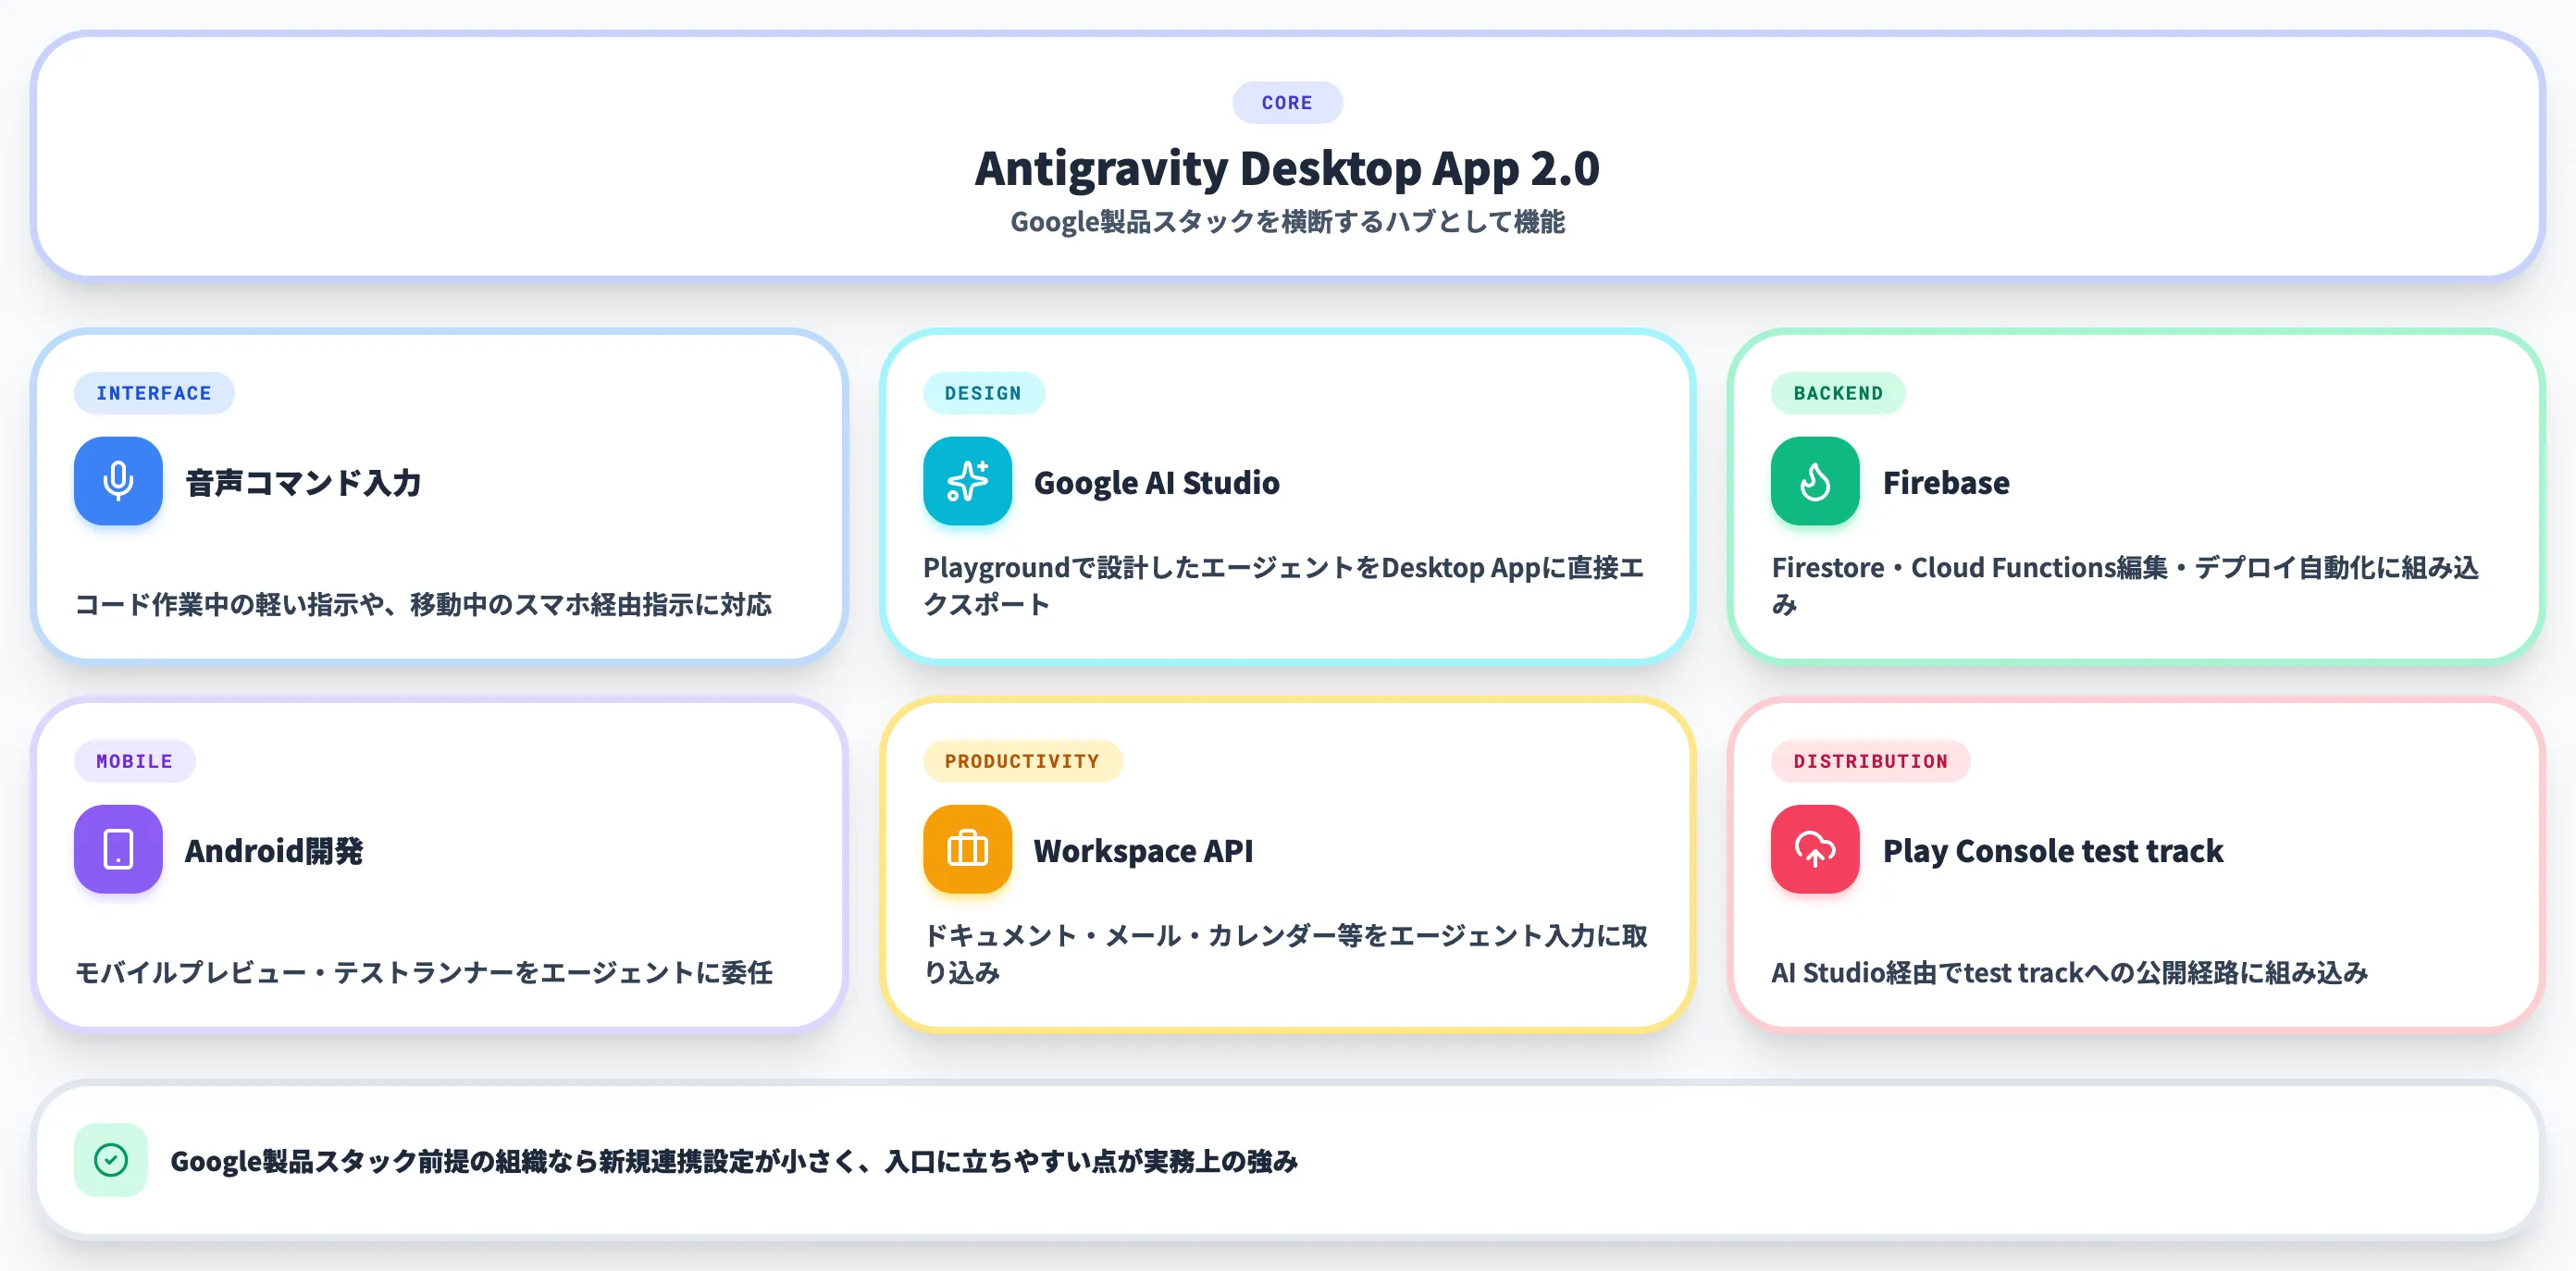Select the INTERFACE tag

tap(154, 393)
